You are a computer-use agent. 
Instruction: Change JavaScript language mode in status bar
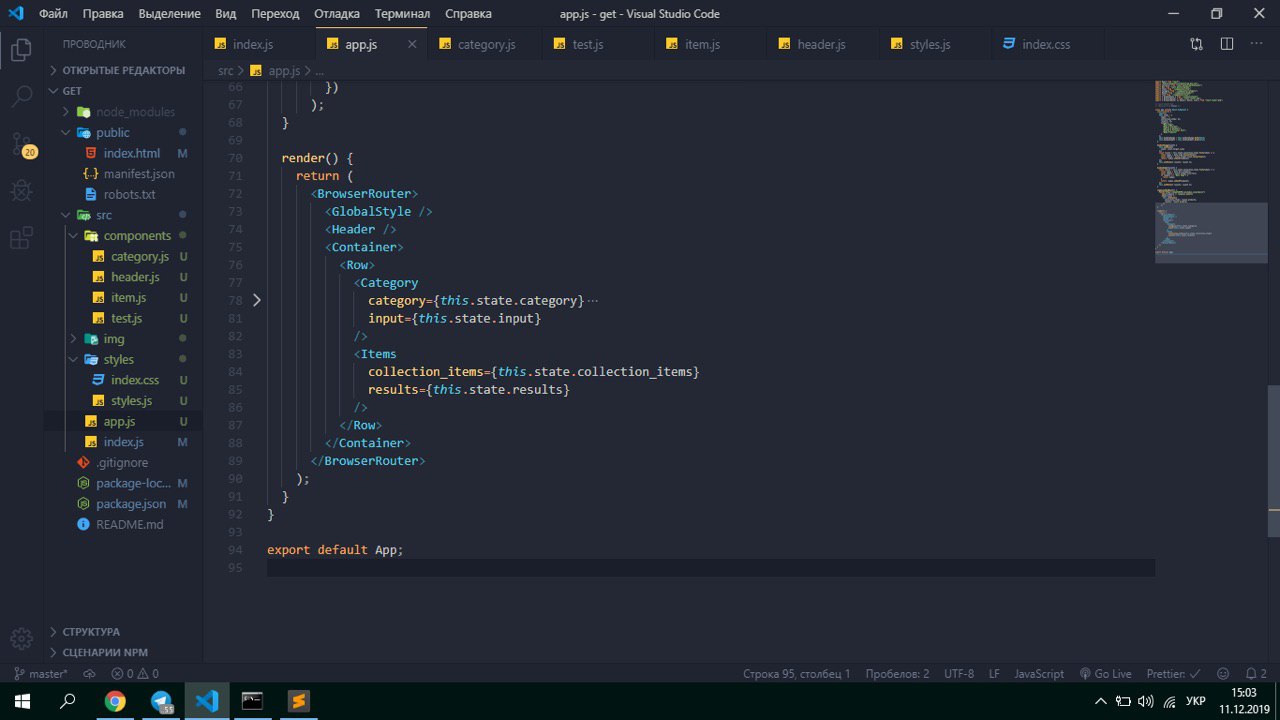1039,674
